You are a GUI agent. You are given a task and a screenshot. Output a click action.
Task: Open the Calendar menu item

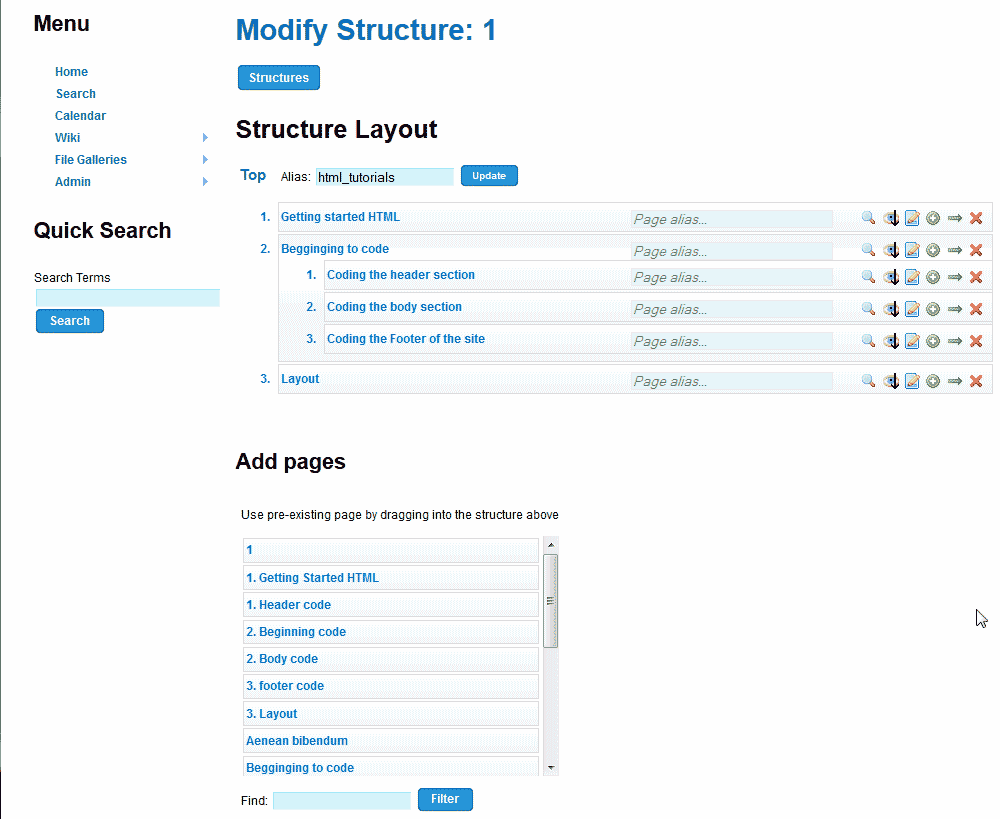tap(80, 116)
